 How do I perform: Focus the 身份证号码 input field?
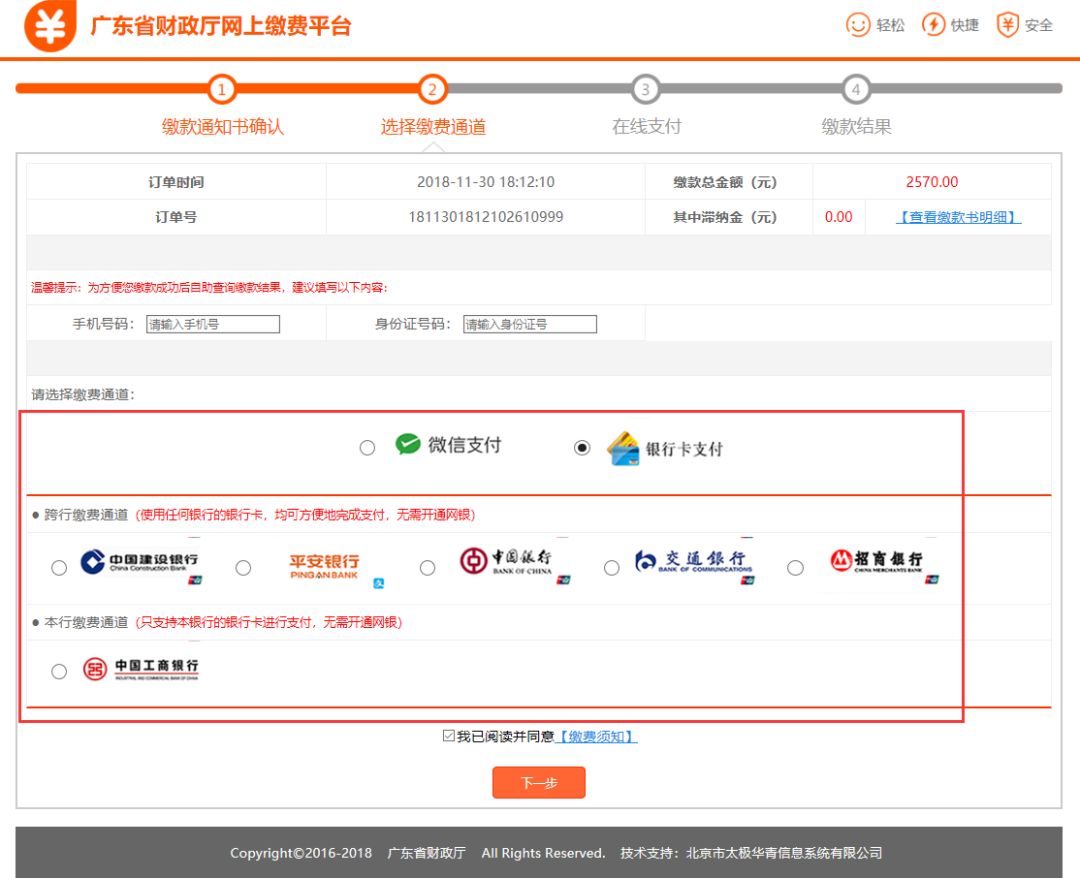coord(530,324)
